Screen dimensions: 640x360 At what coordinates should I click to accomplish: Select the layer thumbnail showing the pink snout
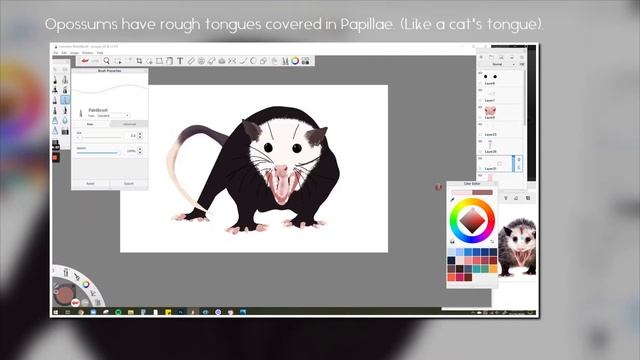pyautogui.click(x=490, y=111)
